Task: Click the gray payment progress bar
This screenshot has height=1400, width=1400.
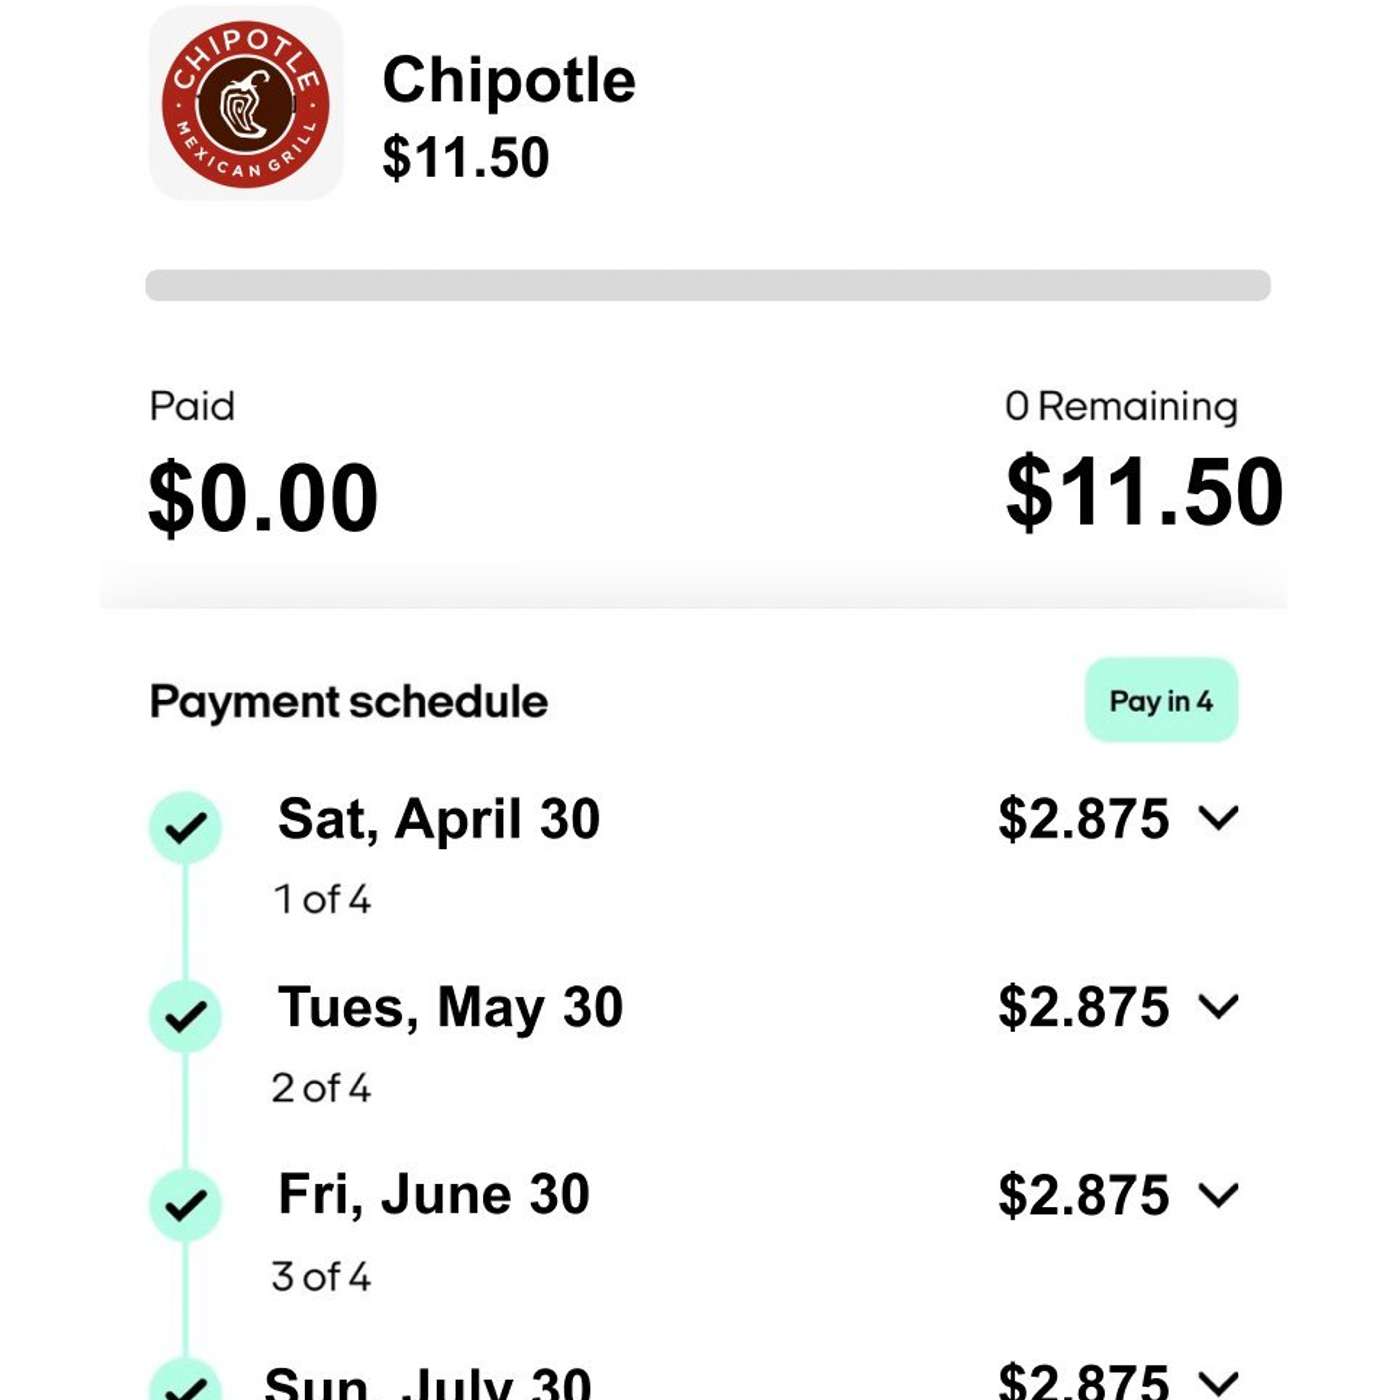Action: coord(708,285)
